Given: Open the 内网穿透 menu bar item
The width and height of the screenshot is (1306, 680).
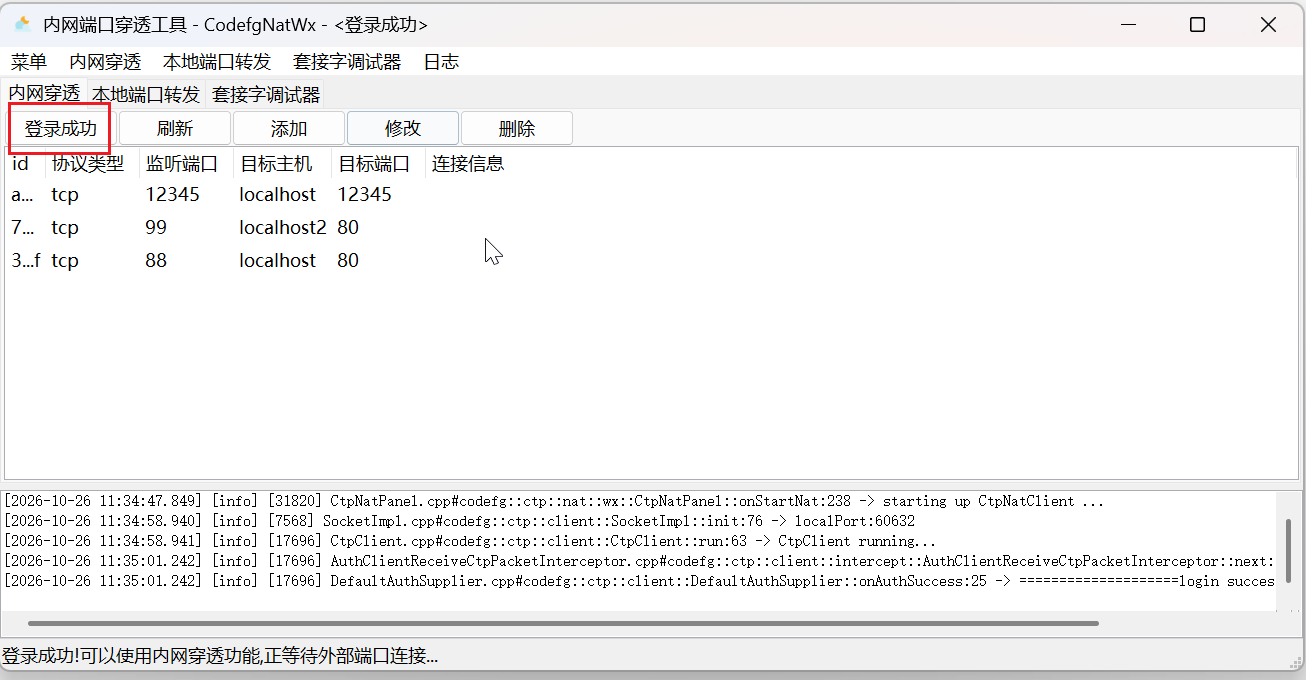Looking at the screenshot, I should (105, 62).
